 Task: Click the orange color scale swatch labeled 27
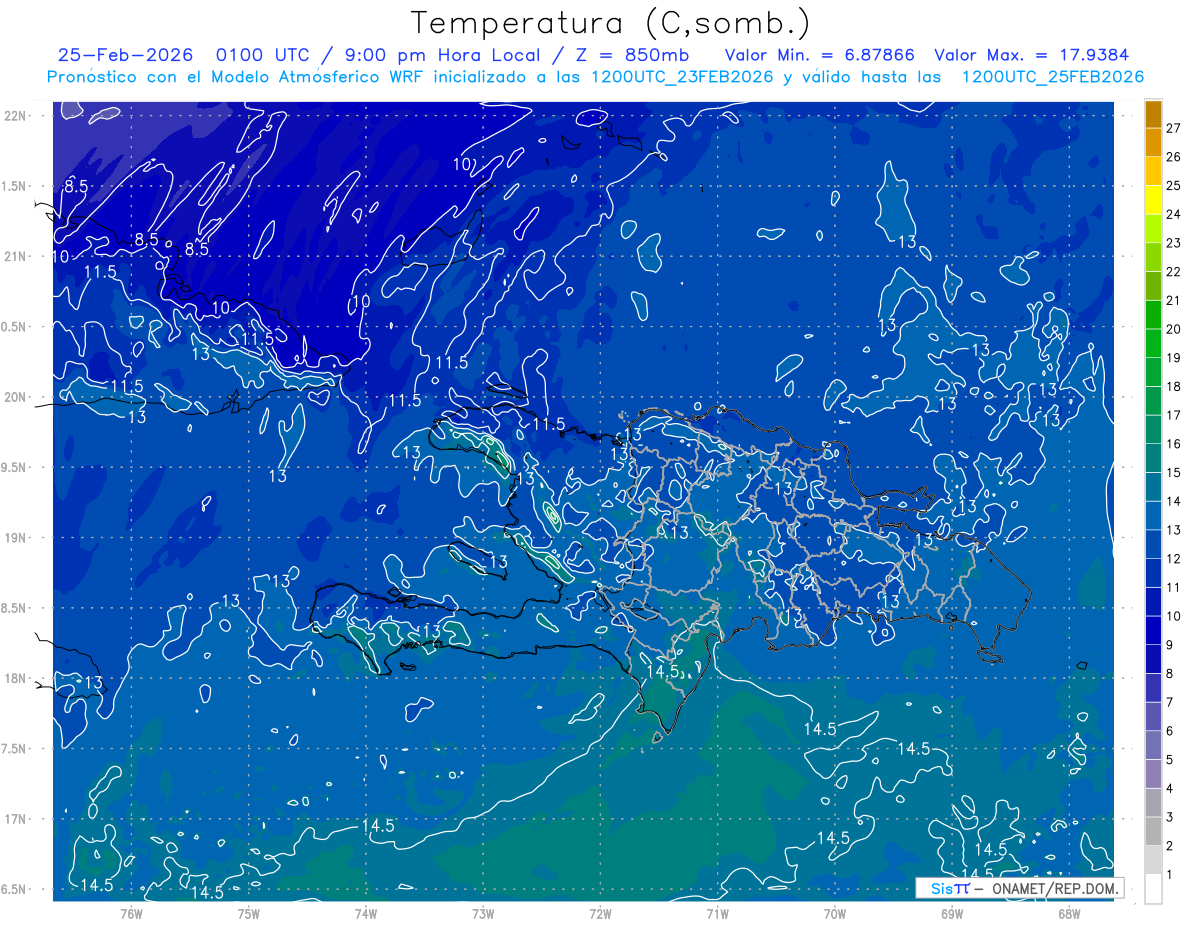coord(1153,115)
